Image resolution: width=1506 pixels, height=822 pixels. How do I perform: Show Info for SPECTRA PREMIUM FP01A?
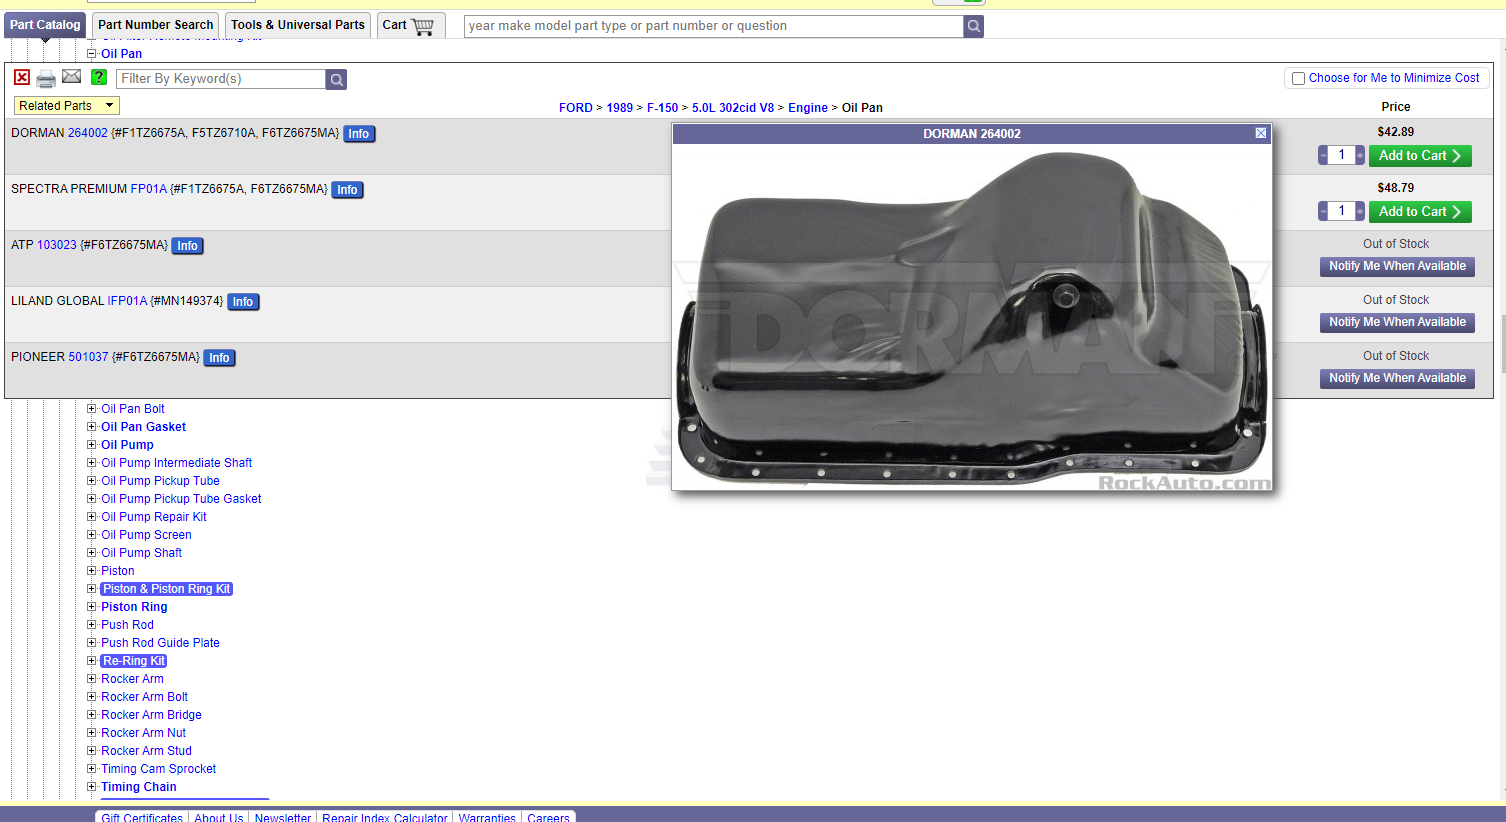[x=347, y=190]
